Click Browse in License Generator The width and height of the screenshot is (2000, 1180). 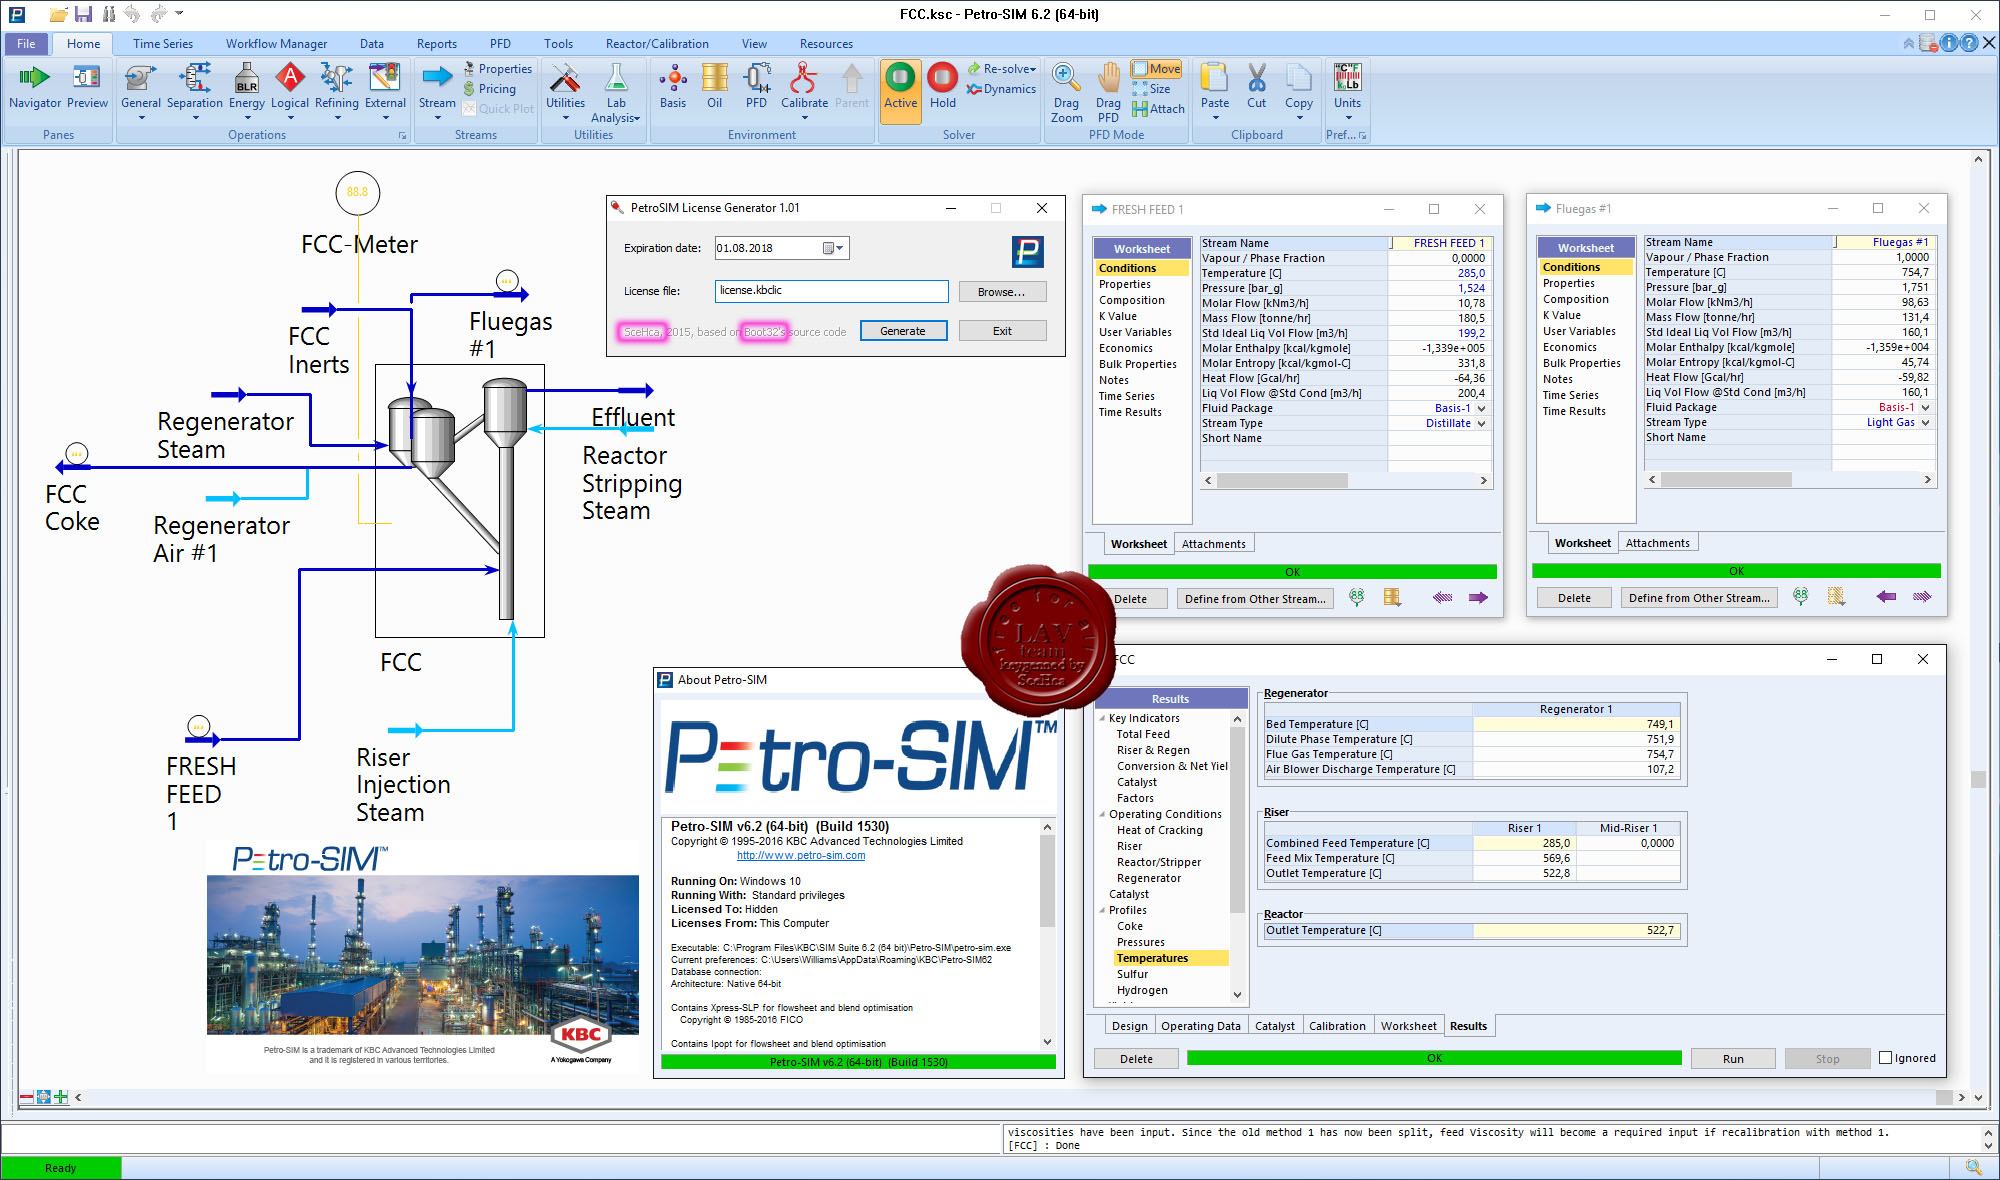[x=1002, y=292]
